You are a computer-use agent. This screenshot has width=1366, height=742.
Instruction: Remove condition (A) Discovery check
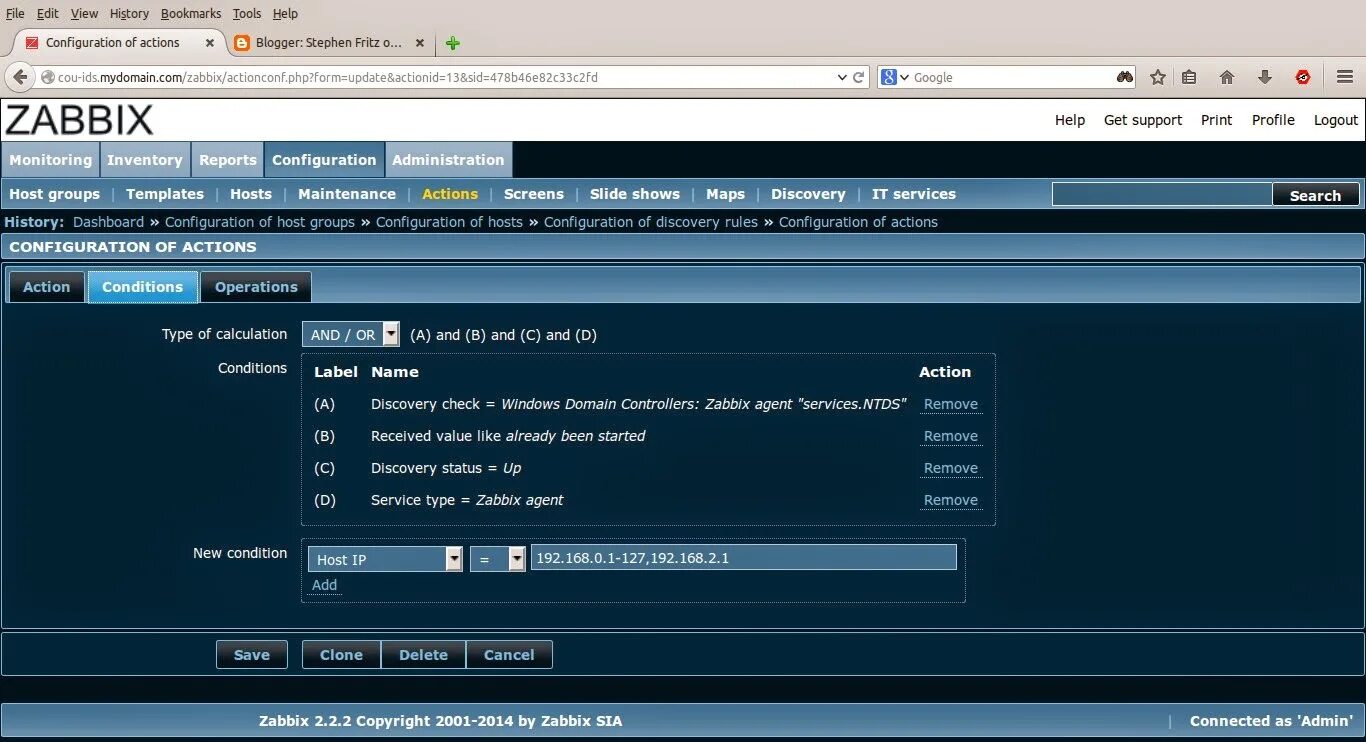click(951, 404)
